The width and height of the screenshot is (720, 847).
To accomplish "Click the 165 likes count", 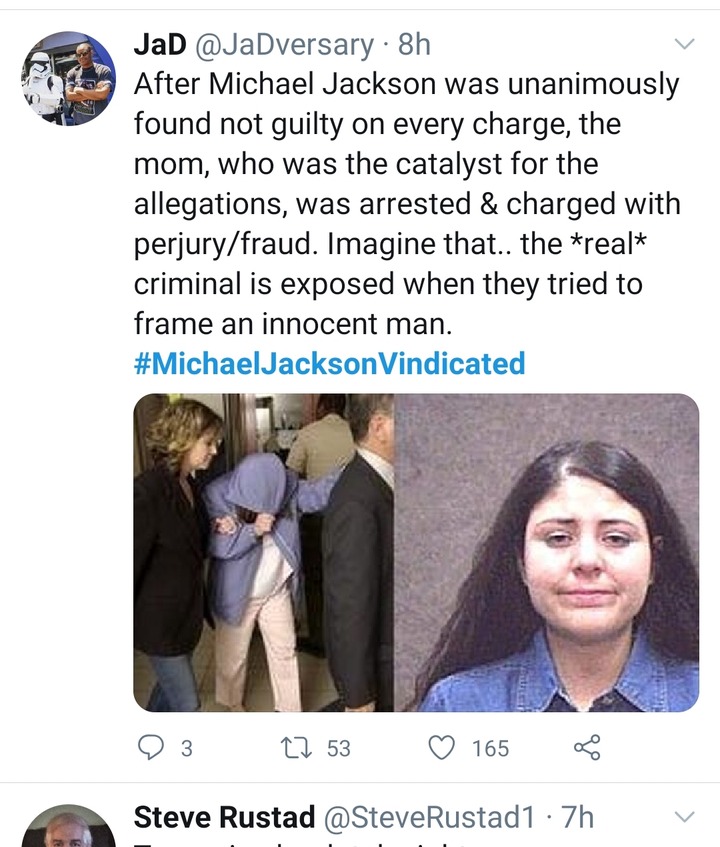I will (490, 749).
